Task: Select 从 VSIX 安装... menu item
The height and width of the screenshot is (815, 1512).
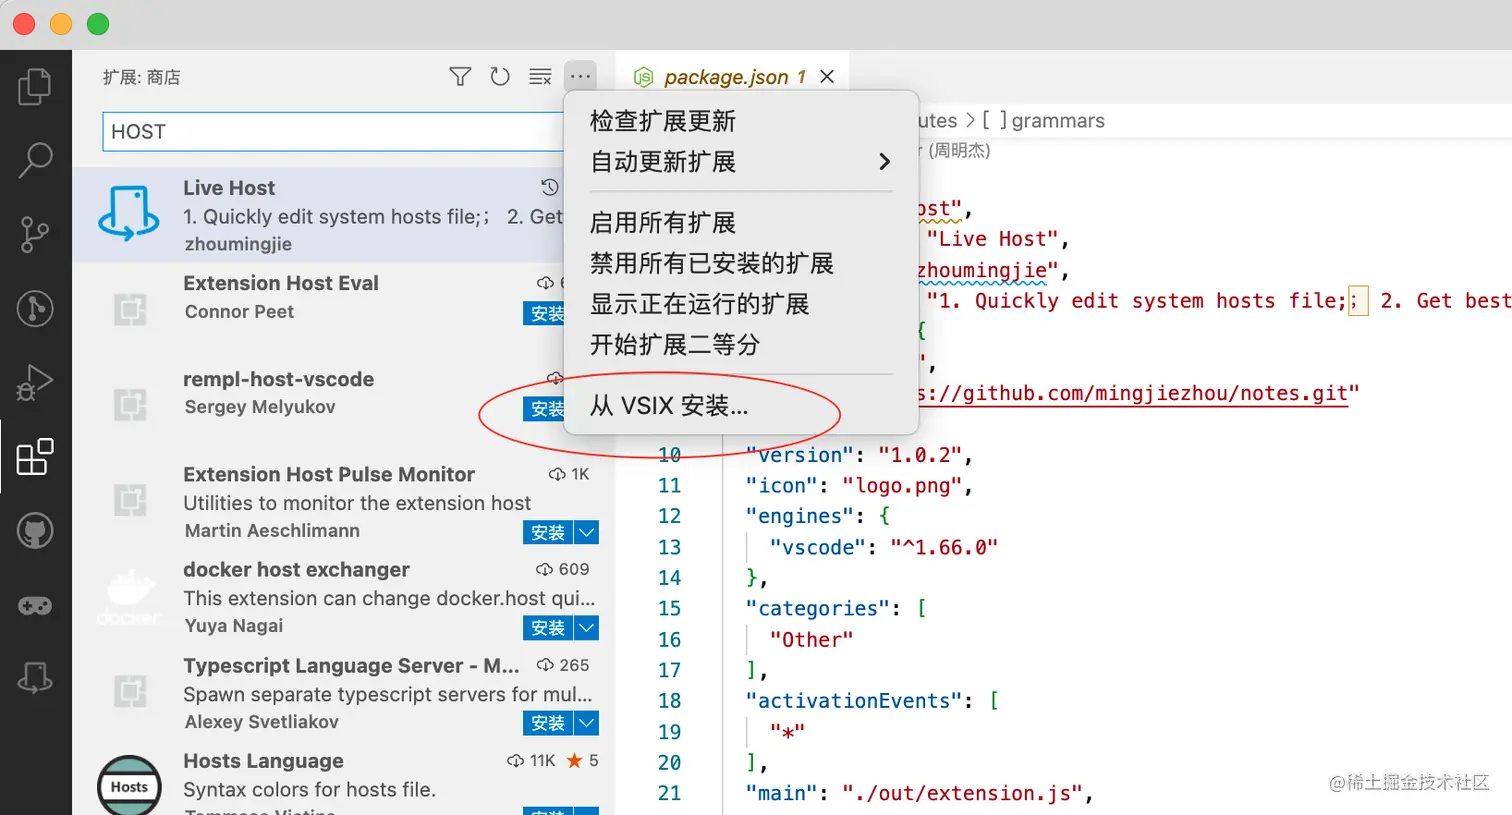Action: pos(741,406)
